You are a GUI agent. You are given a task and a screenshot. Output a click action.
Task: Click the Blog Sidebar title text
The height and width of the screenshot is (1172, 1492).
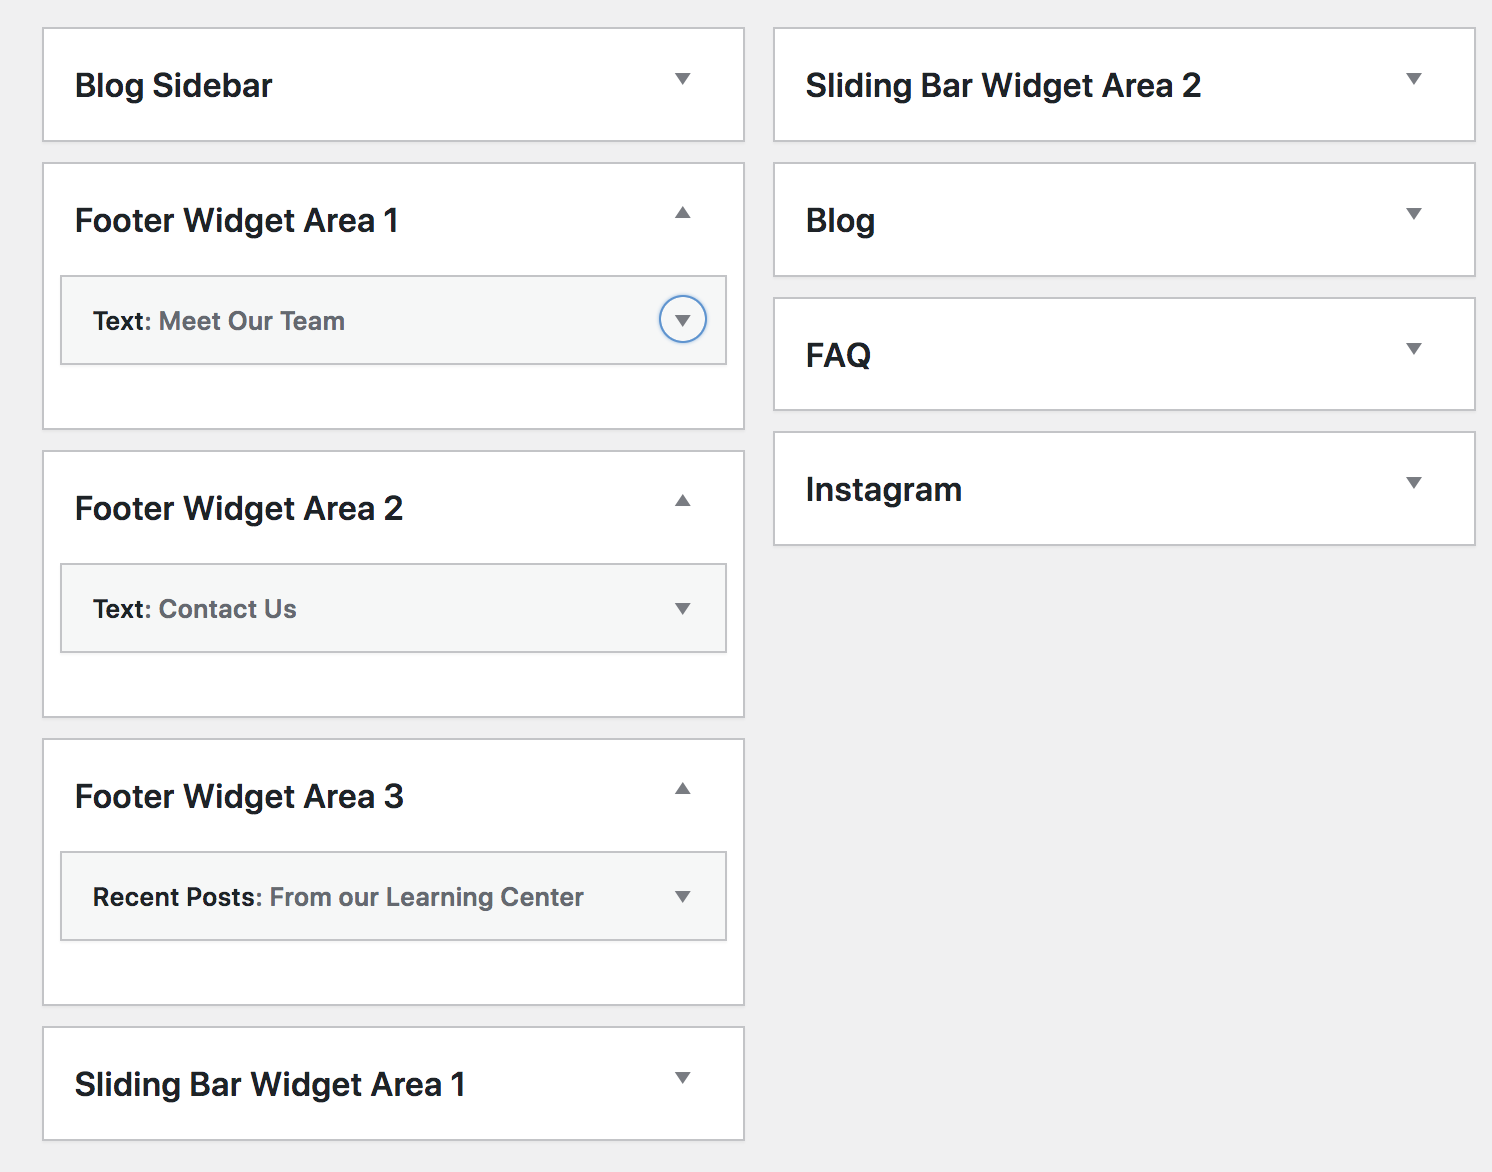point(174,85)
